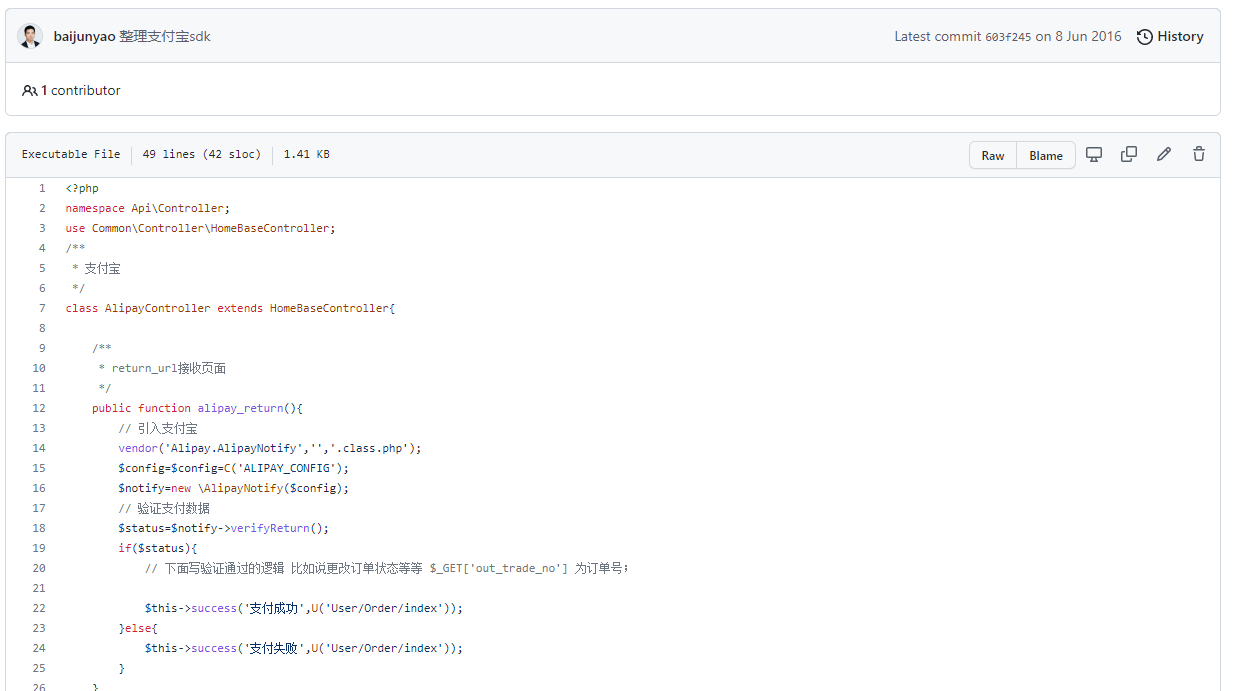Click the '* return_url接收页面' comment

[162, 368]
